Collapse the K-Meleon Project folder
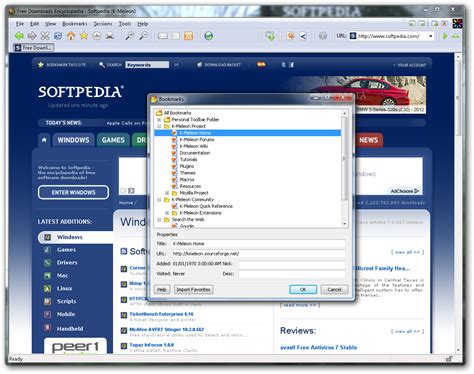The height and width of the screenshot is (374, 474). [x=159, y=126]
